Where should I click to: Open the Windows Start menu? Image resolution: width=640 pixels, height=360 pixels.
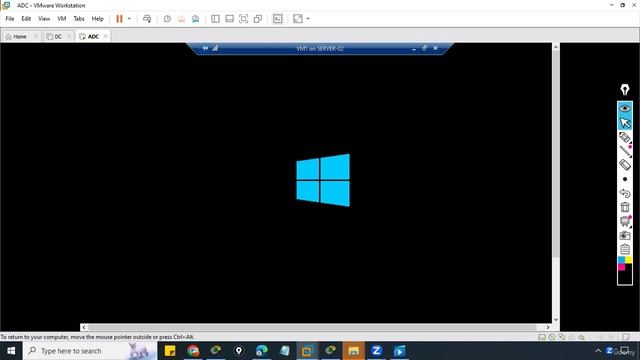11,351
